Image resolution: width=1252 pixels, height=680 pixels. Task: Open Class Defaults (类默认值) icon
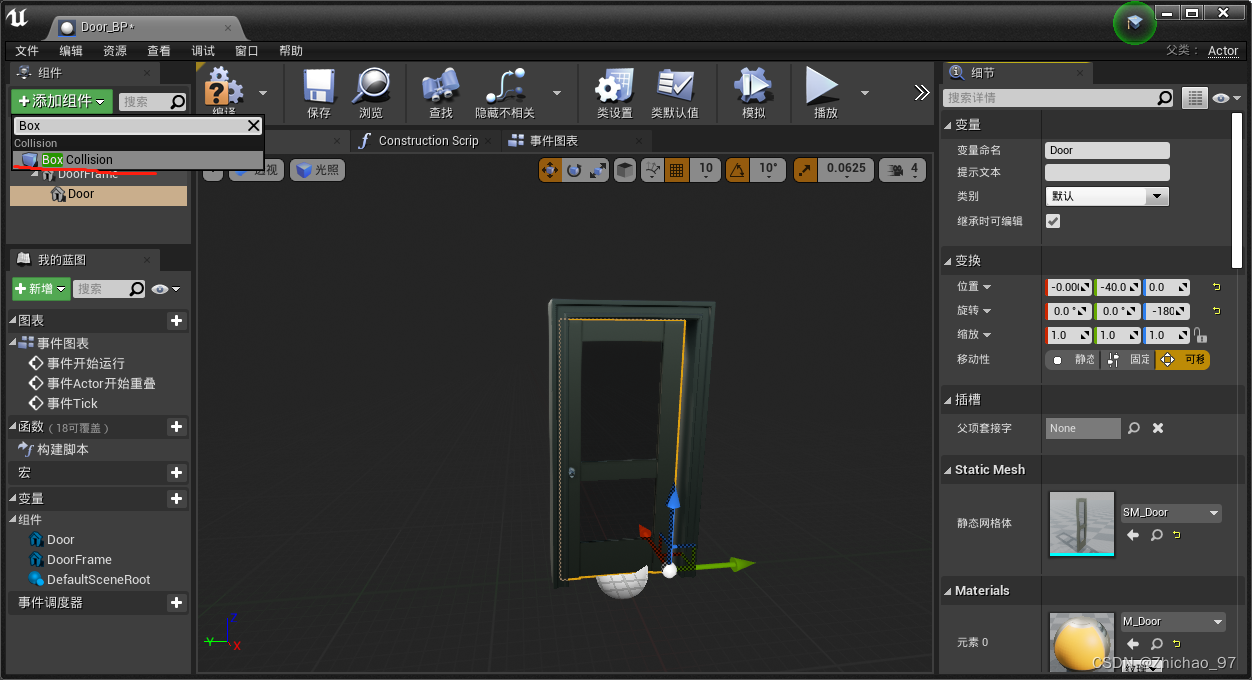[675, 87]
